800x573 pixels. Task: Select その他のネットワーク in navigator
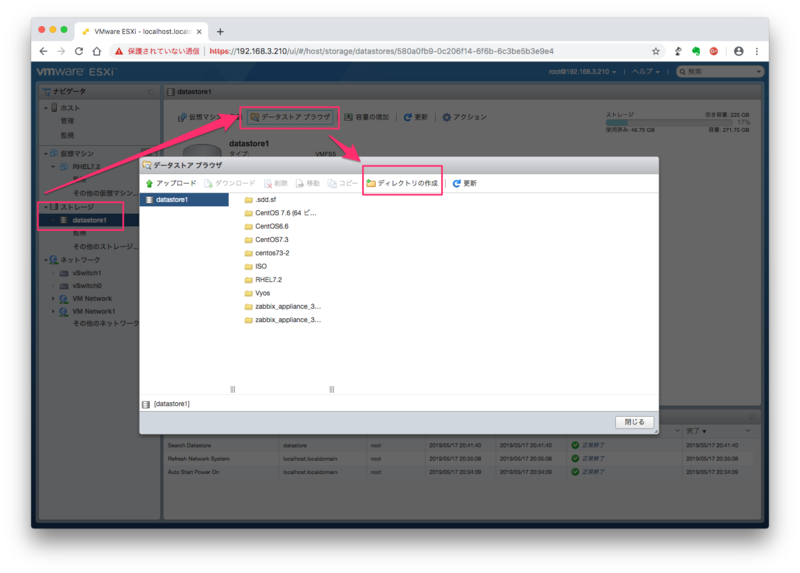(x=106, y=323)
